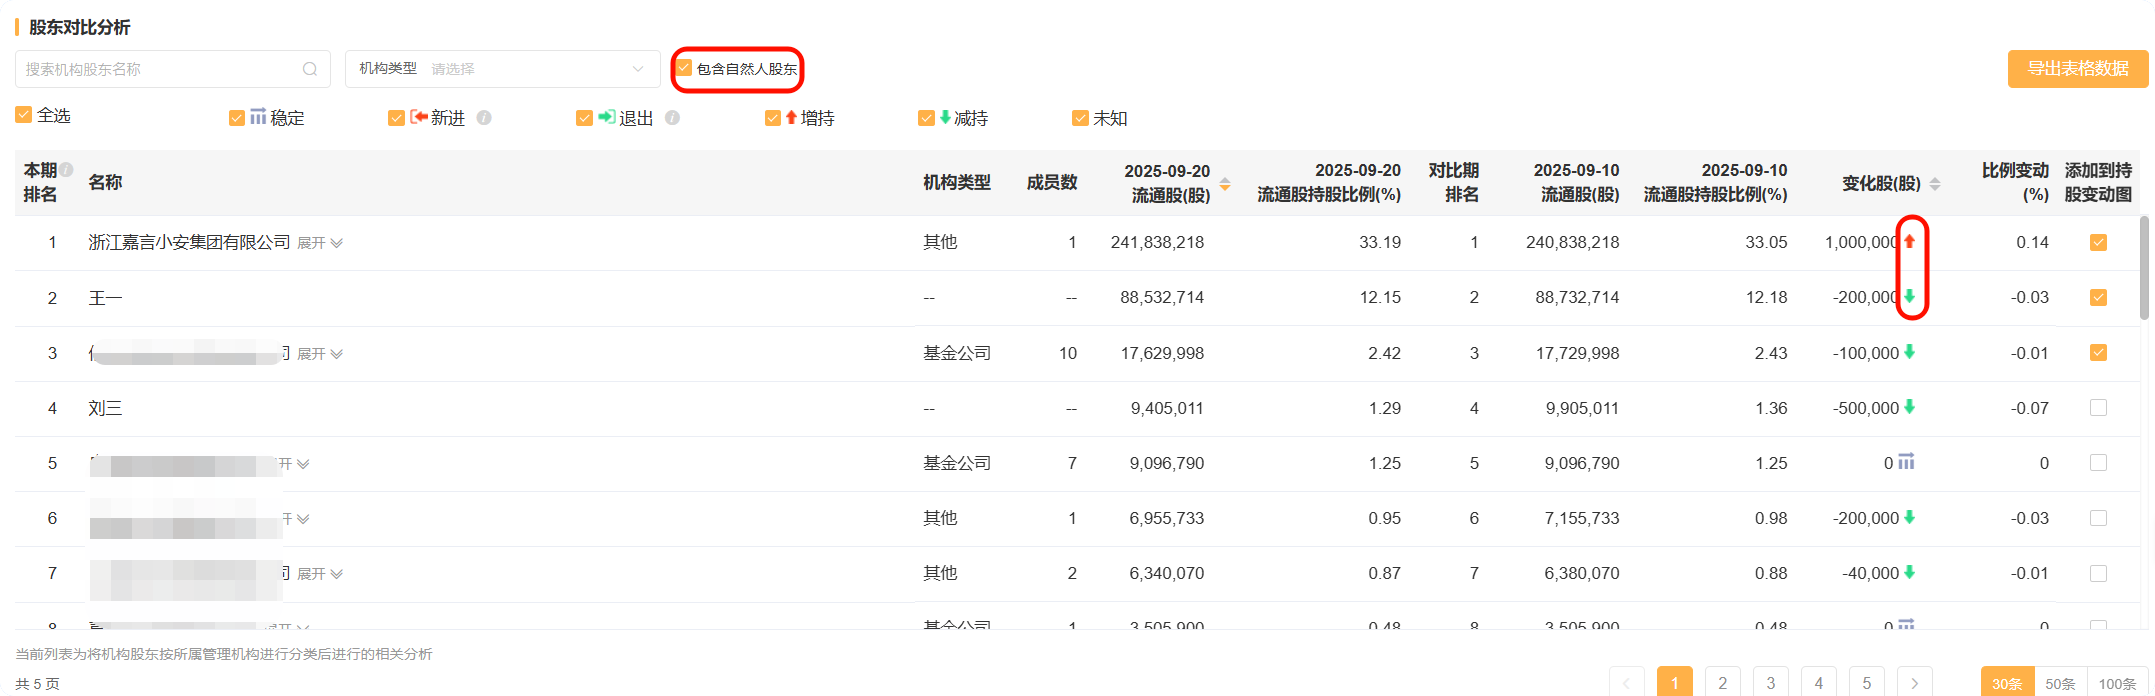Image resolution: width=2155 pixels, height=696 pixels.
Task: Click the info icon next to 退出
Action: [672, 118]
